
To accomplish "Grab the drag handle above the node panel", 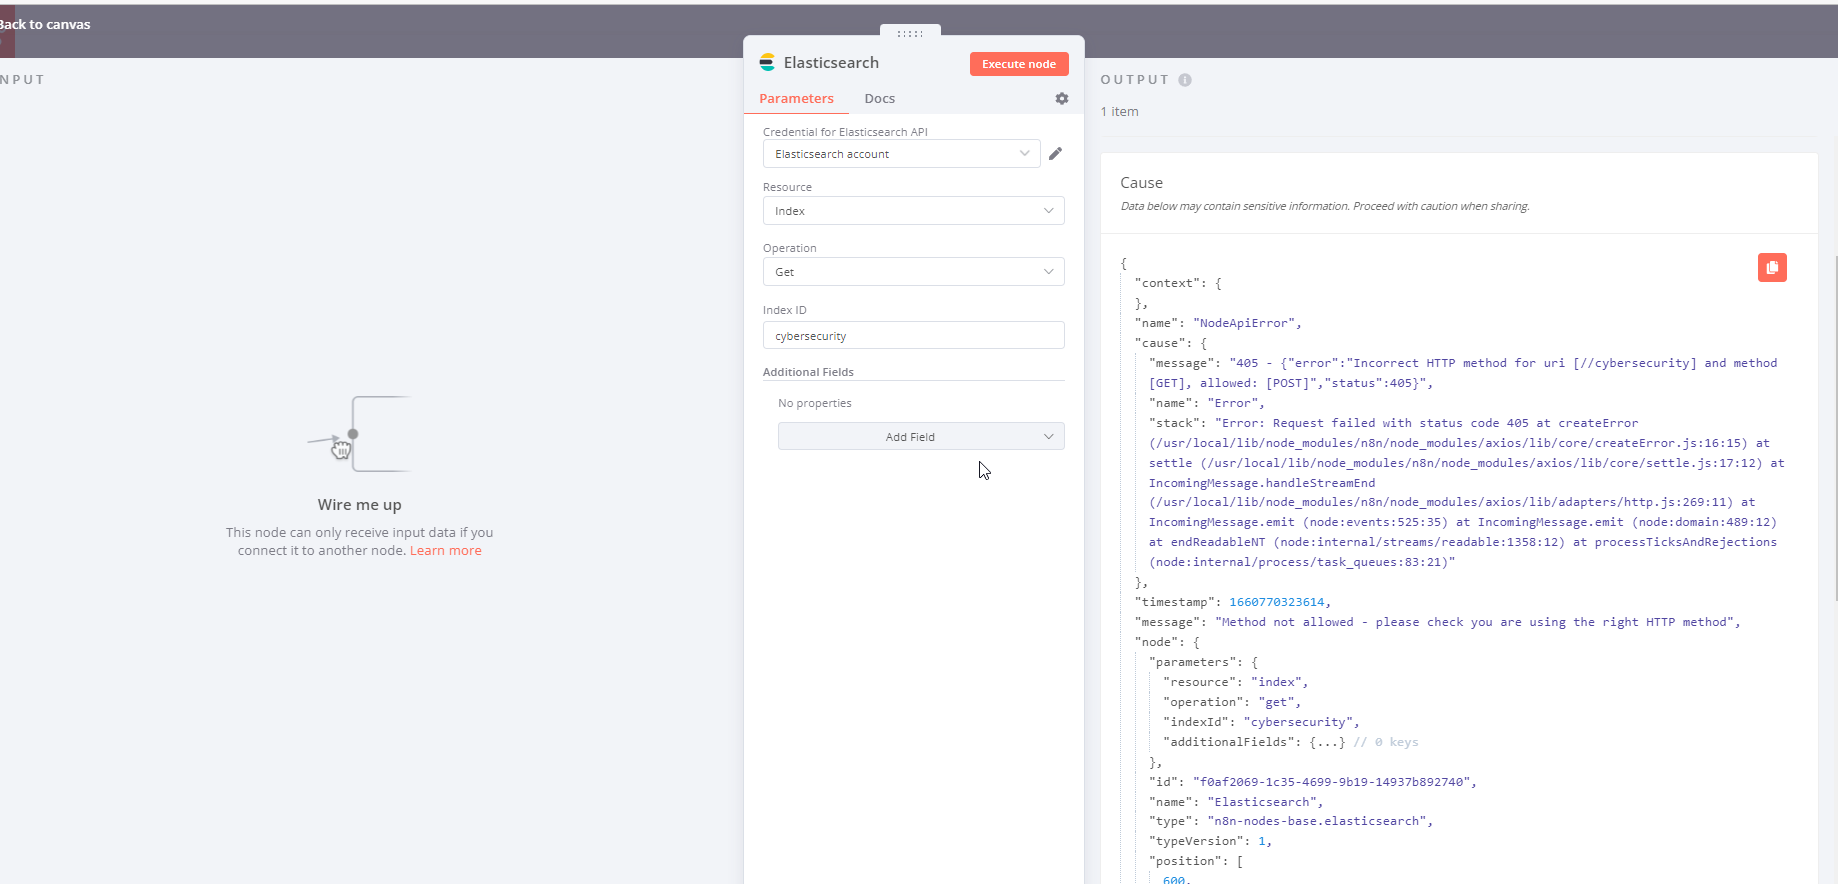I will coord(910,34).
